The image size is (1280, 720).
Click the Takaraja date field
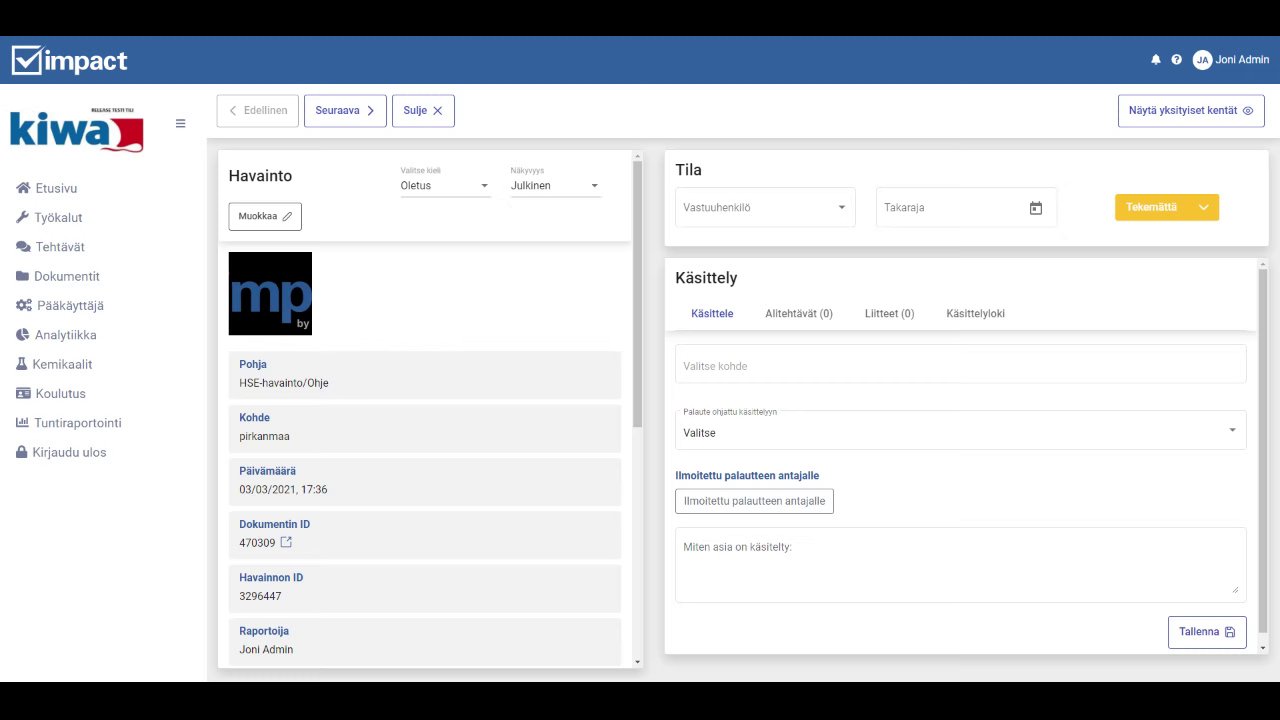[966, 207]
